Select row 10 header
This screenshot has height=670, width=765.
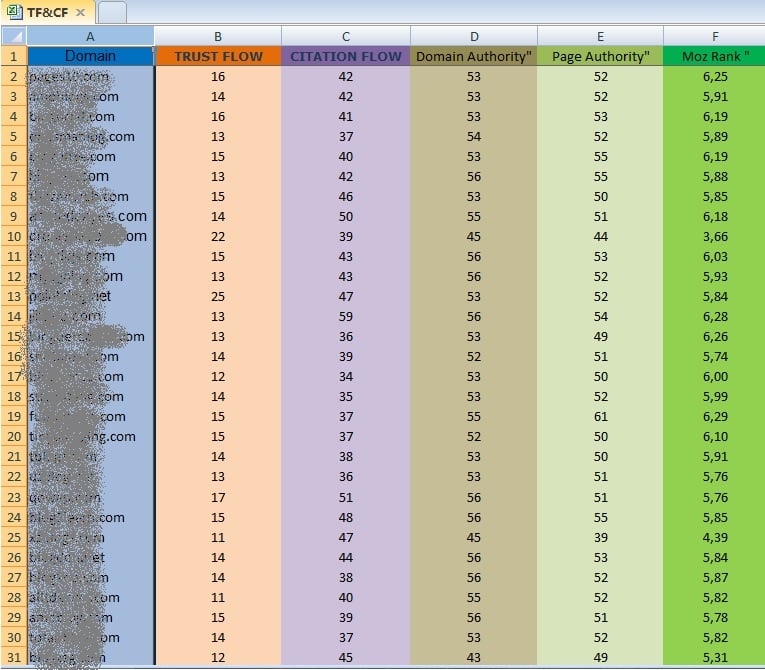13,236
